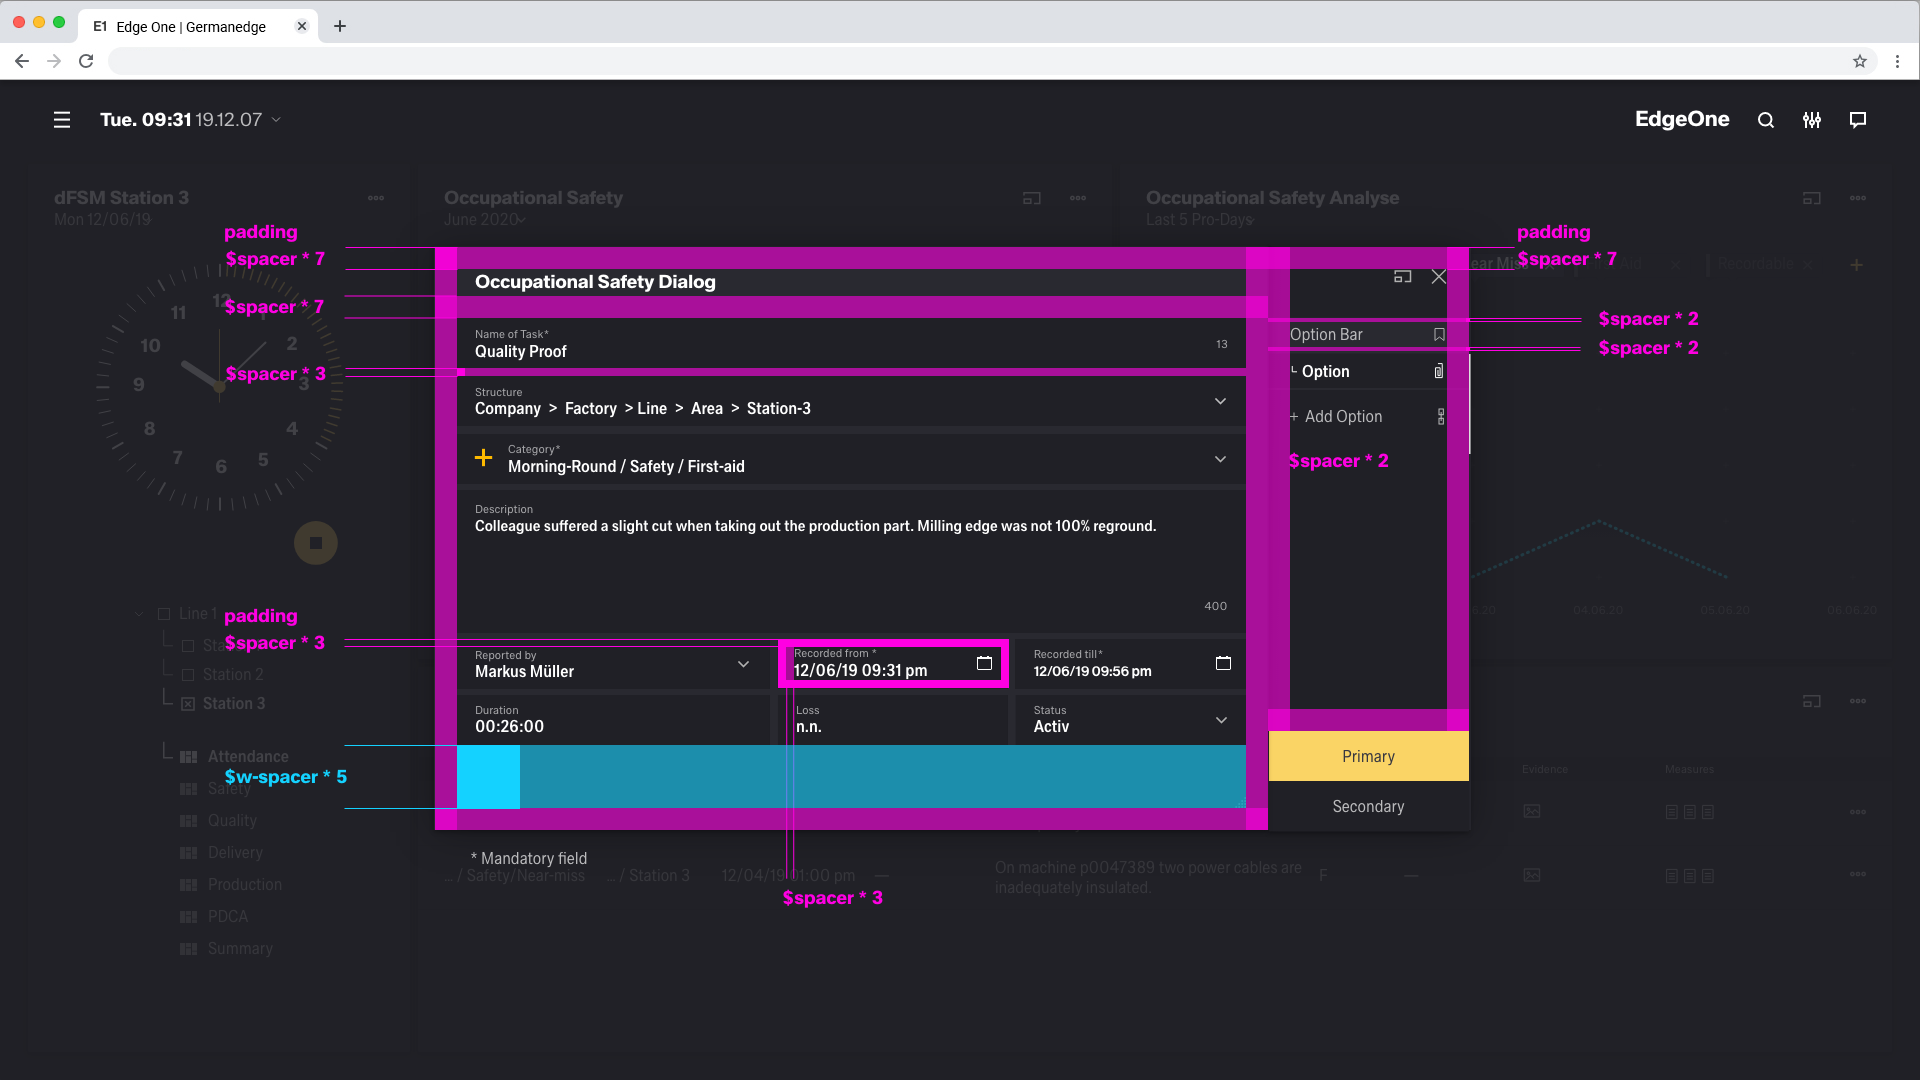Click the Description text field
1920x1080 pixels.
pos(850,560)
